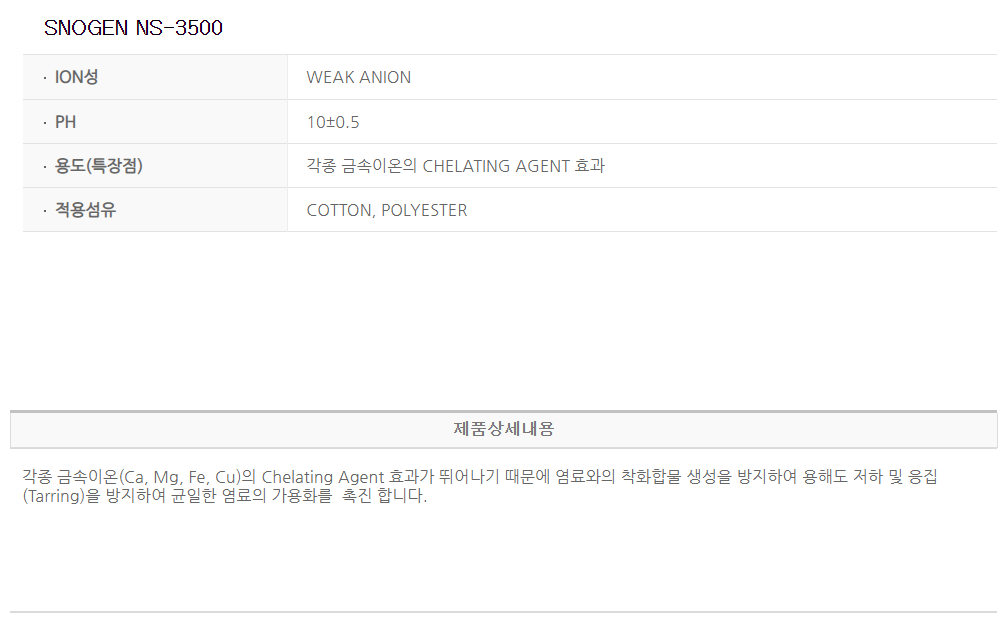This screenshot has height=627, width=1008.
Task: Click the words 촉진 합니다 ending the description
Action: pos(384,496)
